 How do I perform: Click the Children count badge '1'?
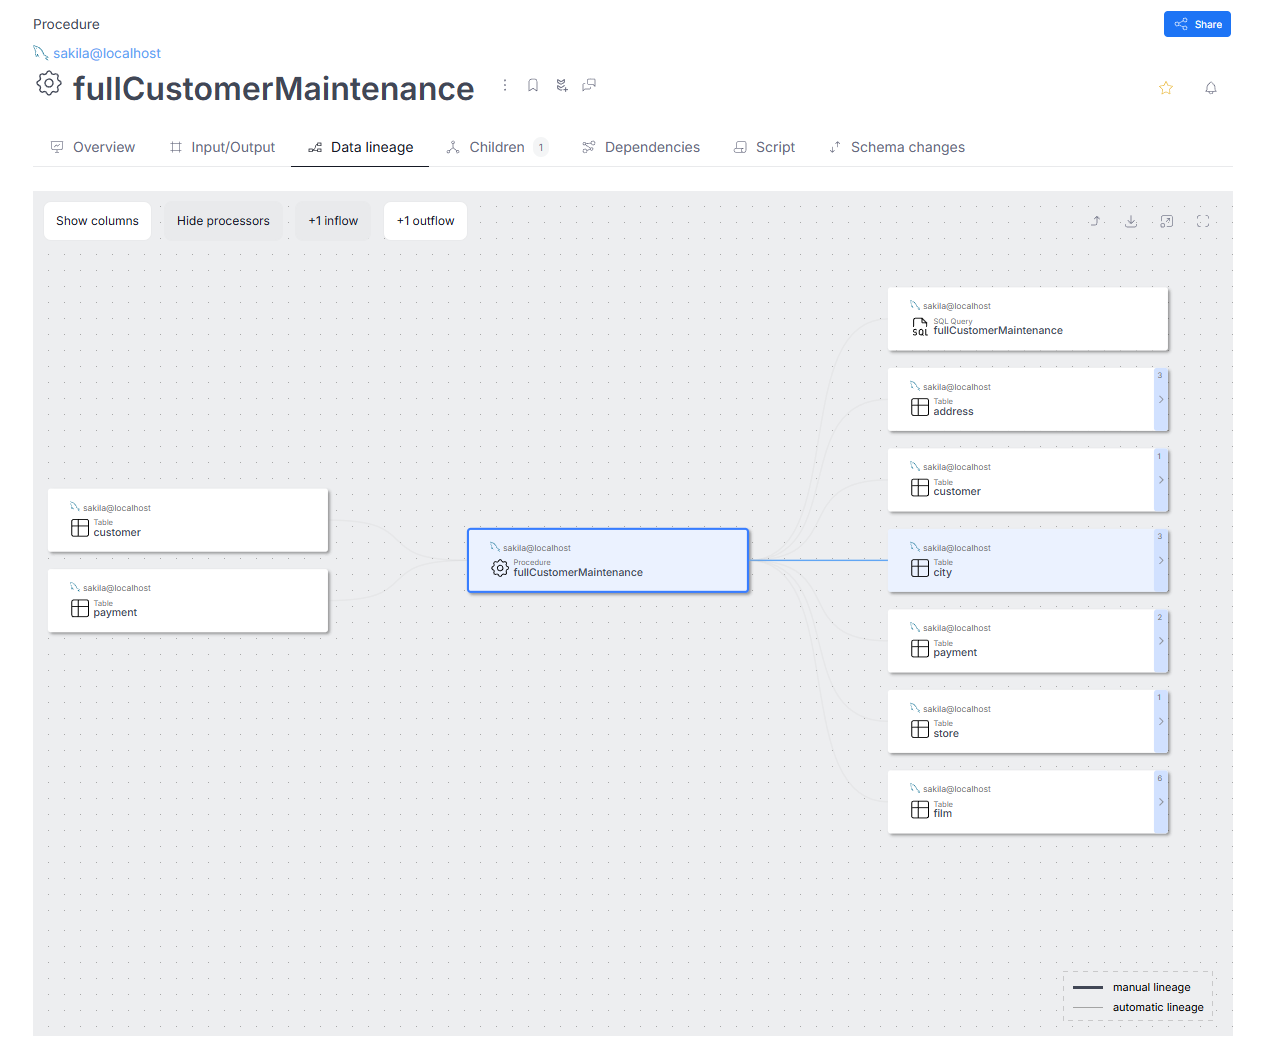pos(541,147)
